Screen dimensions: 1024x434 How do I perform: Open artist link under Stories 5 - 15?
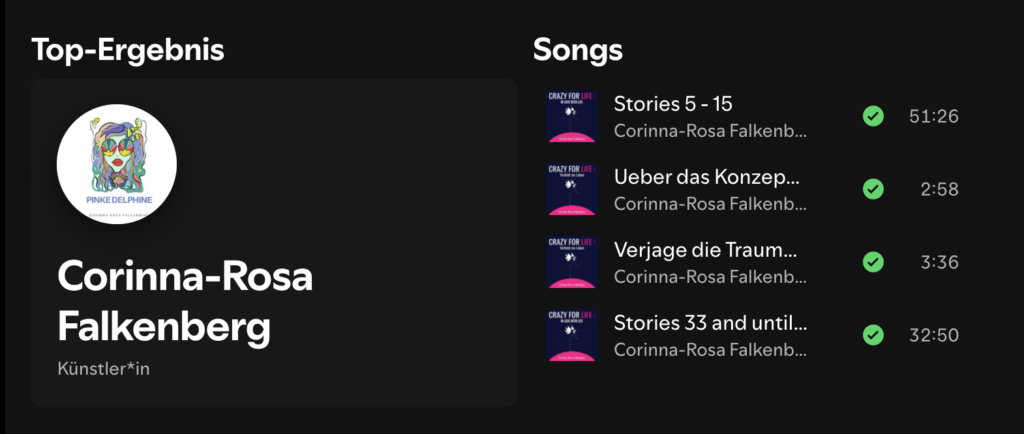711,131
